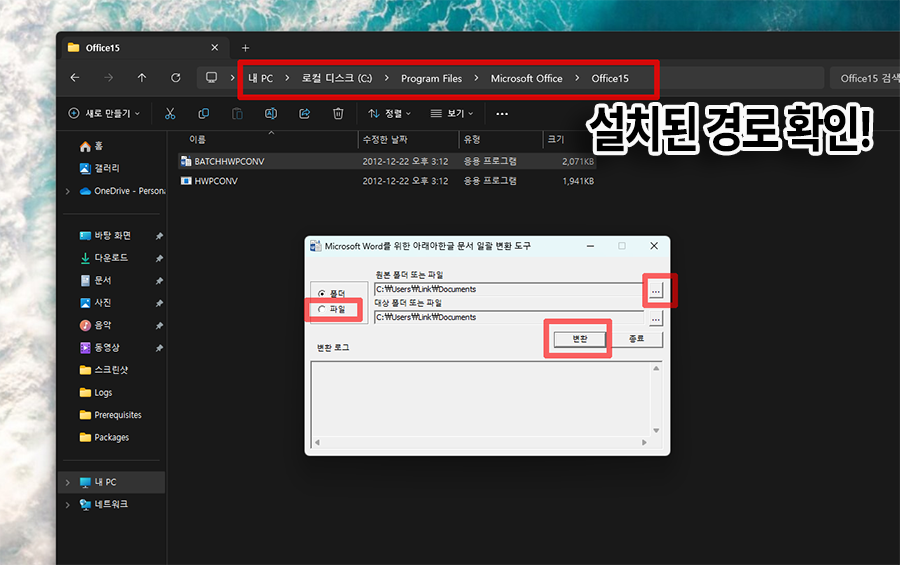Click the Share icon in toolbar
The width and height of the screenshot is (900, 565).
pos(305,114)
